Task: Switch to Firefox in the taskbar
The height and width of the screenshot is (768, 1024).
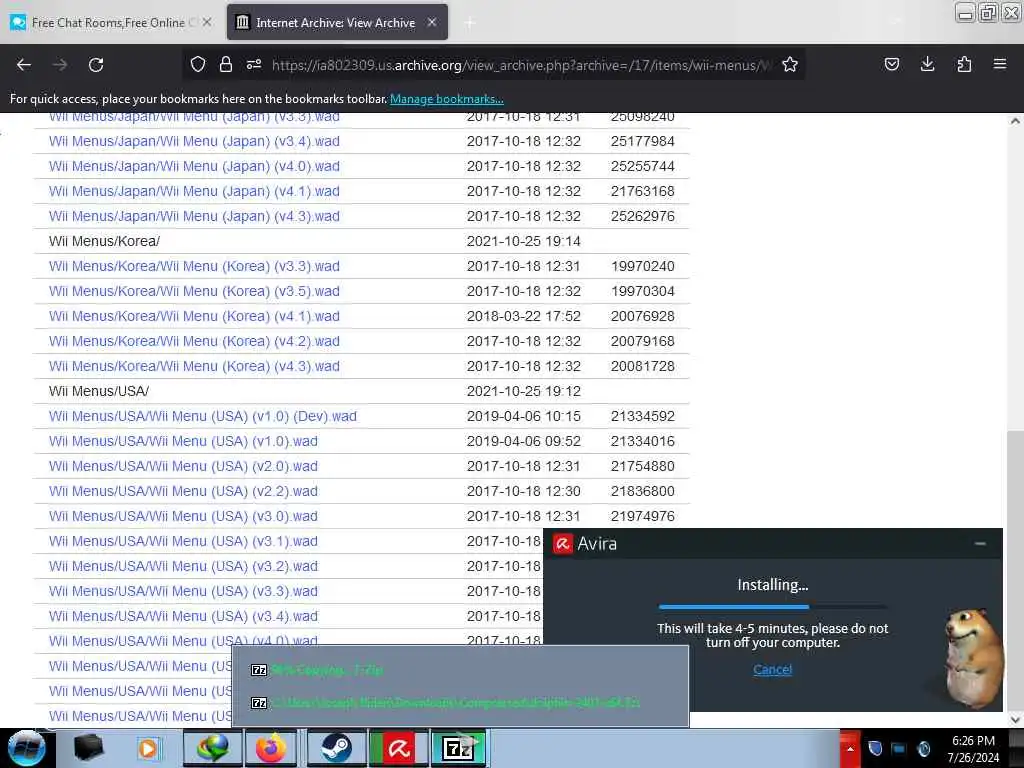Action: (271, 748)
